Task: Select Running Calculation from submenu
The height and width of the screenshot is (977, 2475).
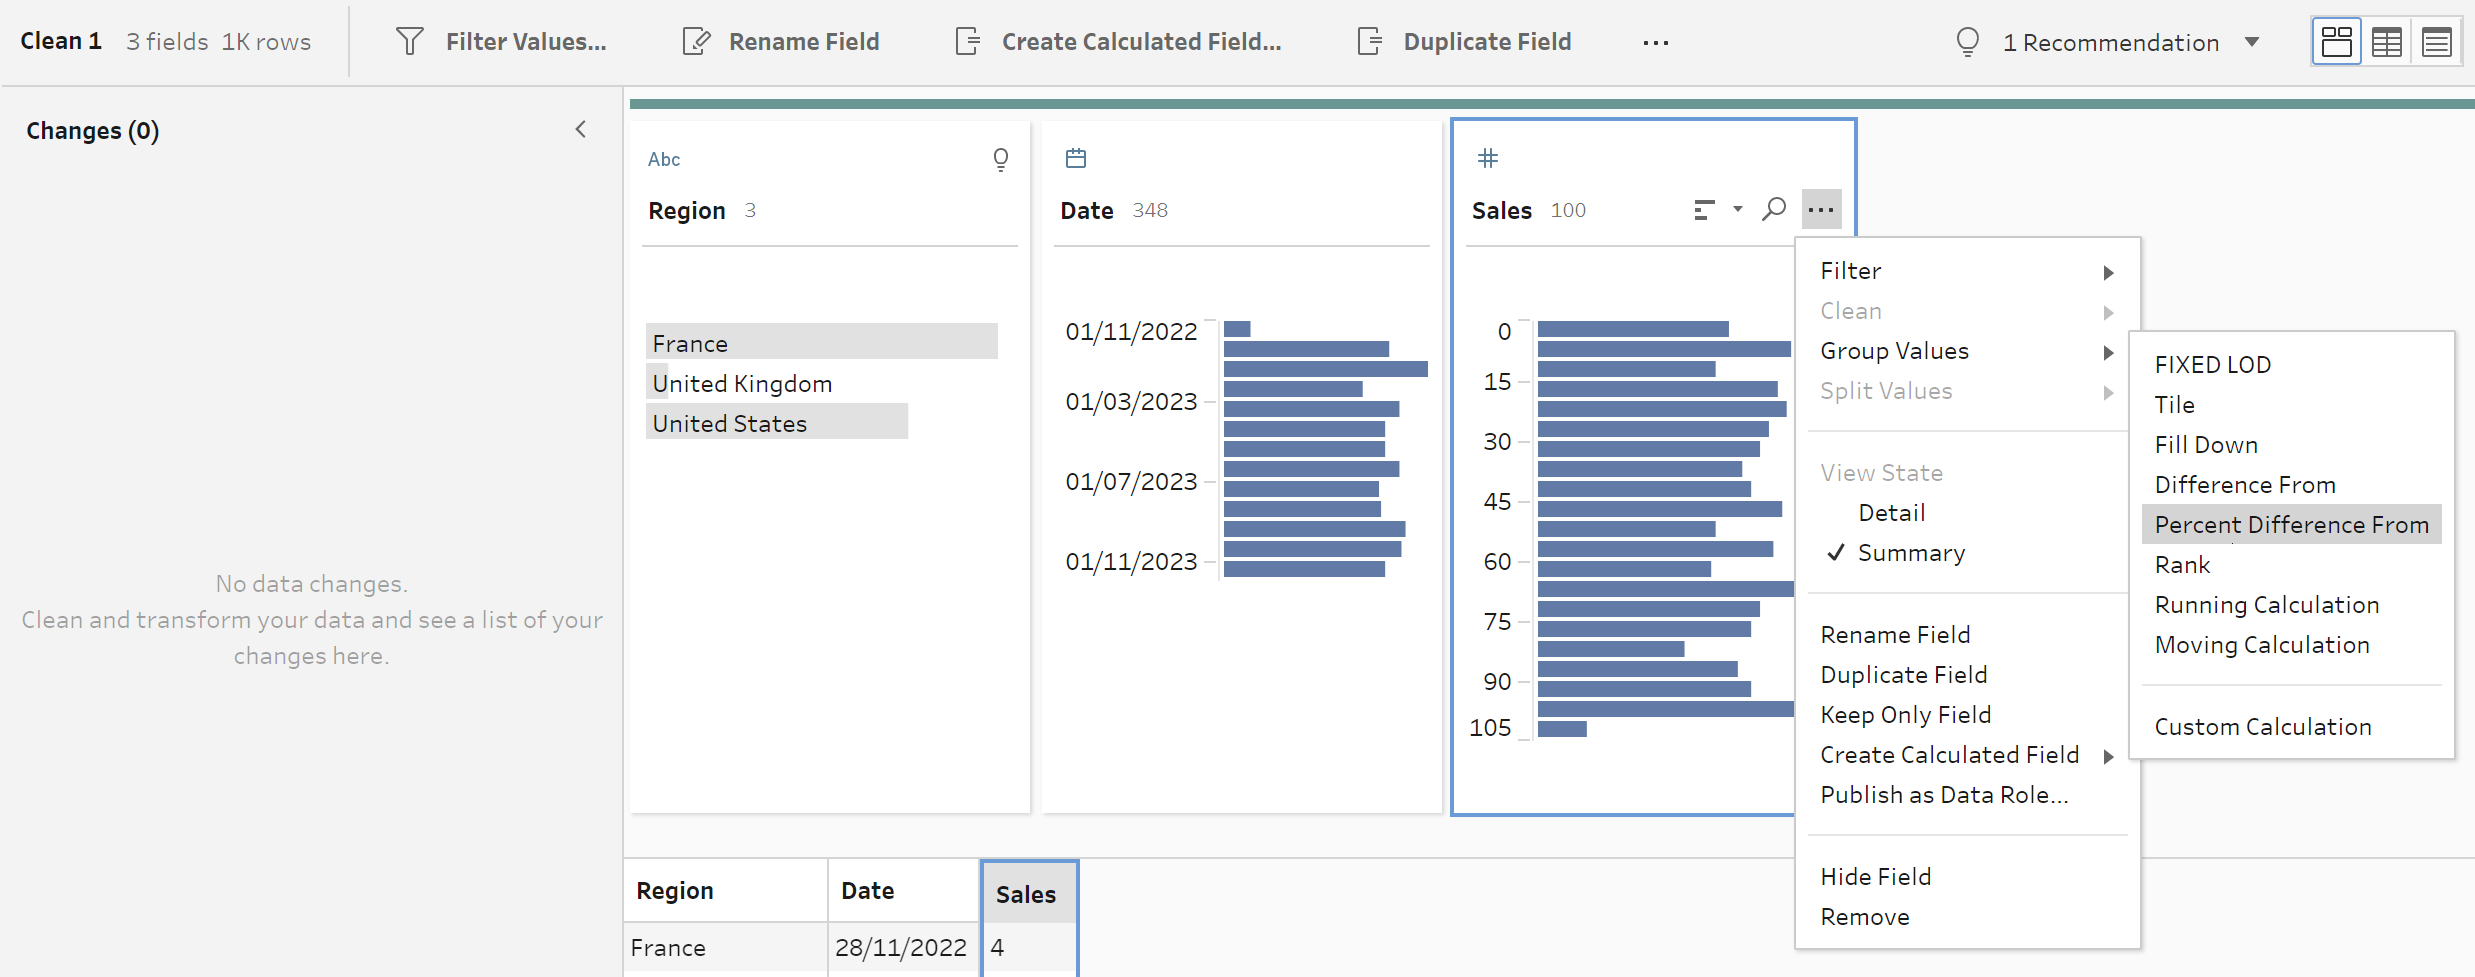Action: 2266,605
